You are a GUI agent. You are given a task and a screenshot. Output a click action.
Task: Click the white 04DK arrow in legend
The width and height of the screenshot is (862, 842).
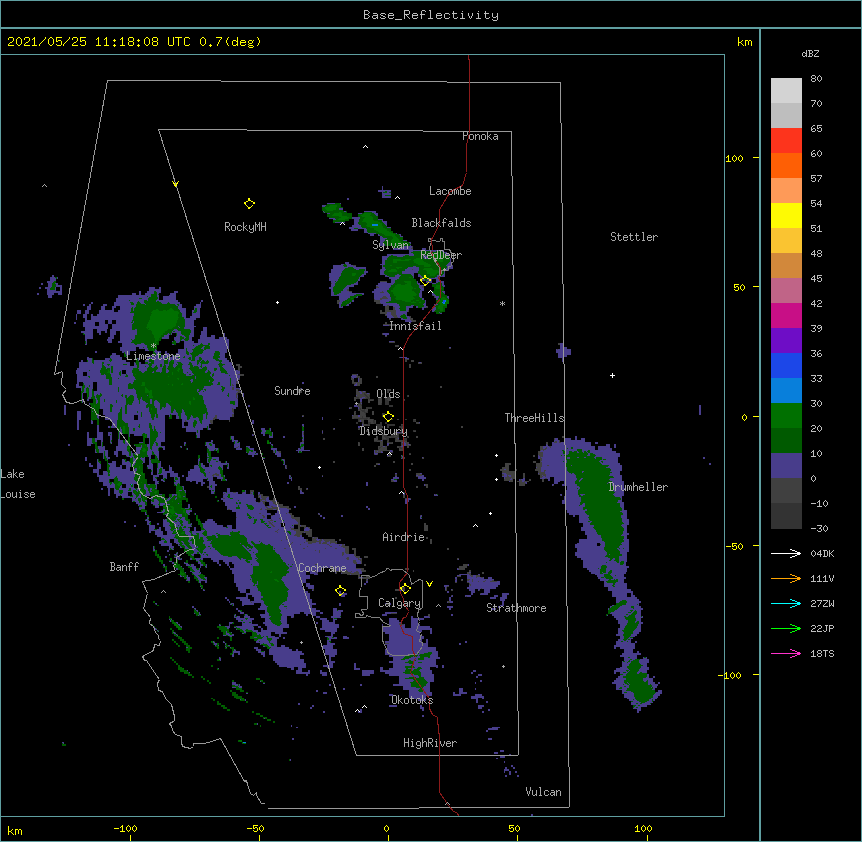[x=786, y=553]
